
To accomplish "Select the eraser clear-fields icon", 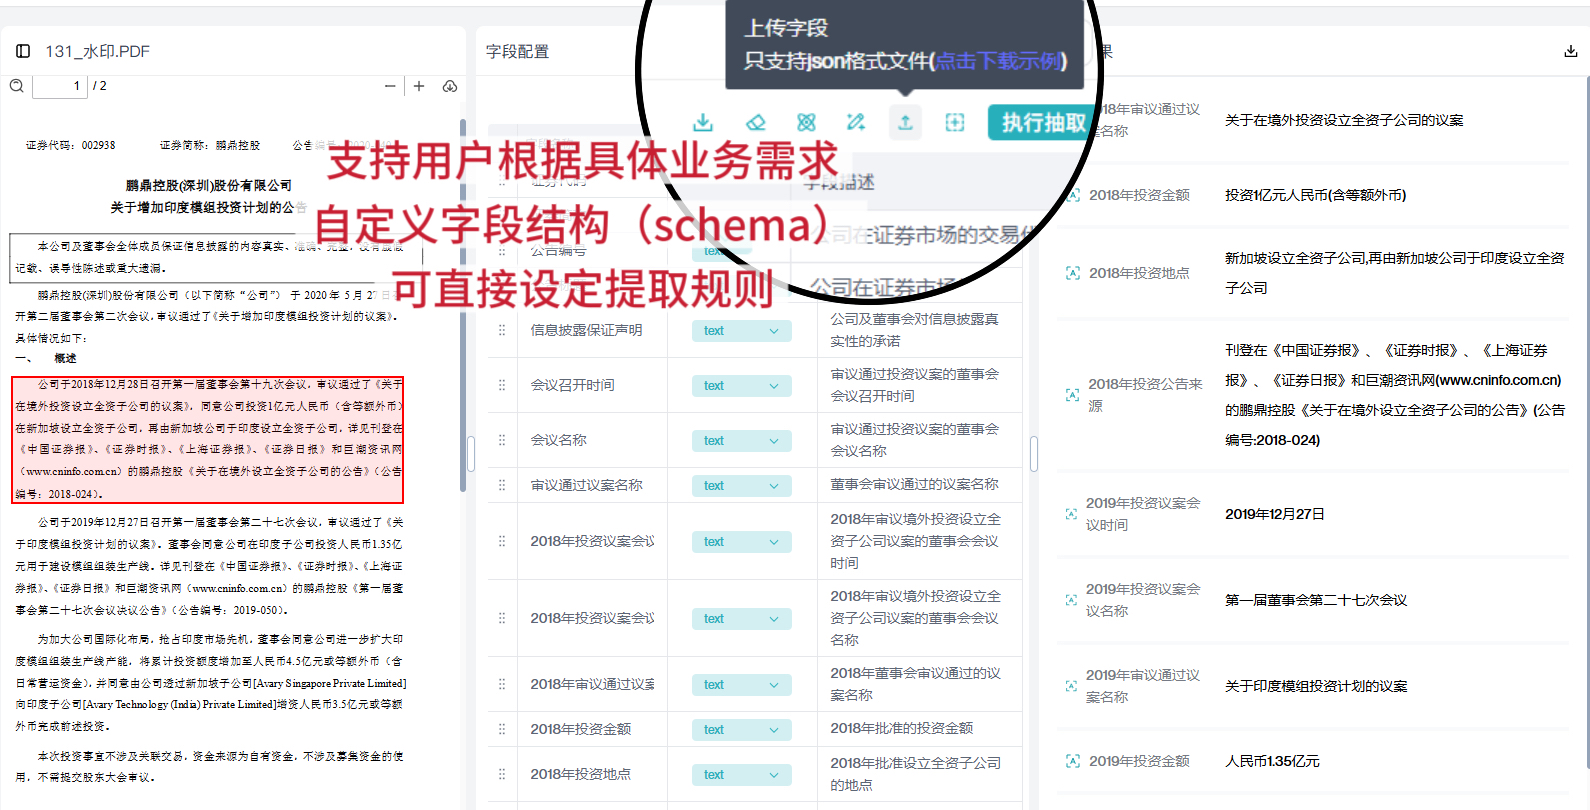I will coord(756,122).
